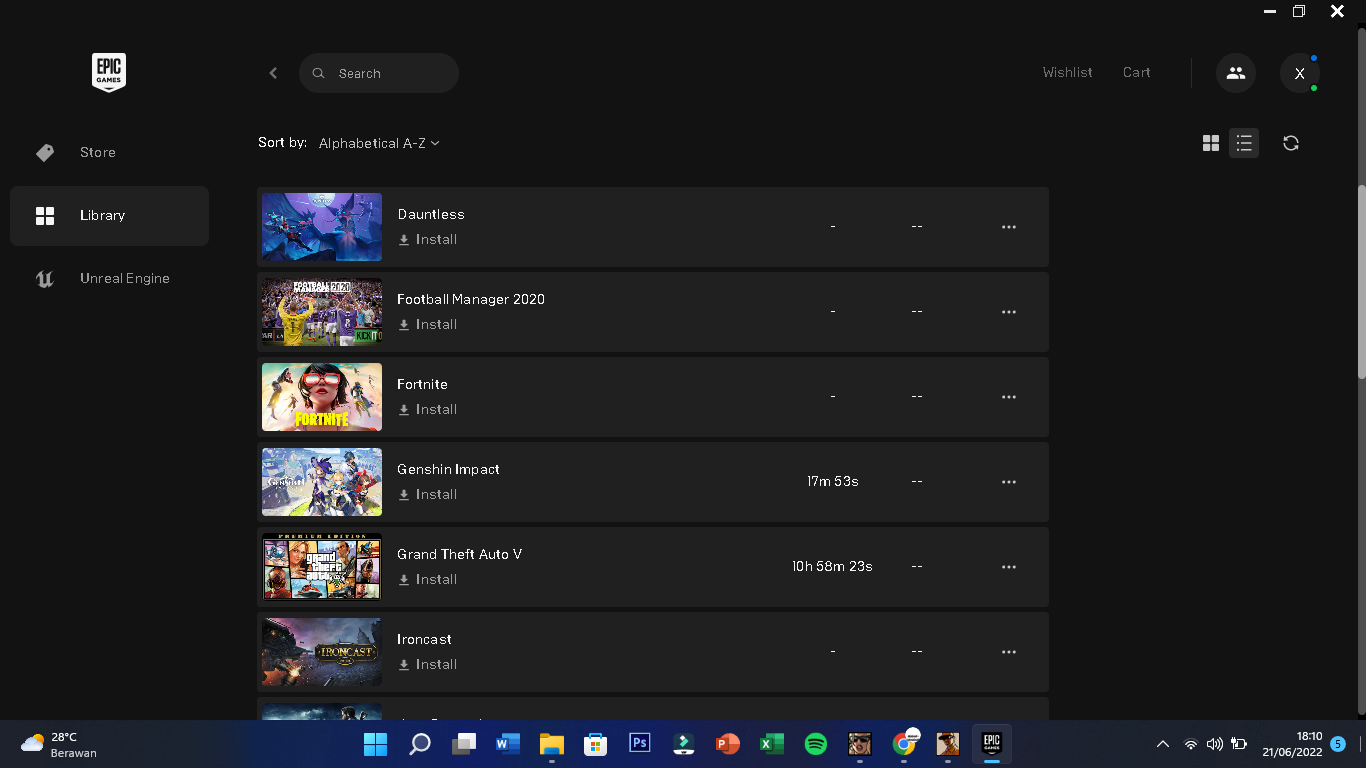Install Grand Theft Auto V

coord(428,580)
